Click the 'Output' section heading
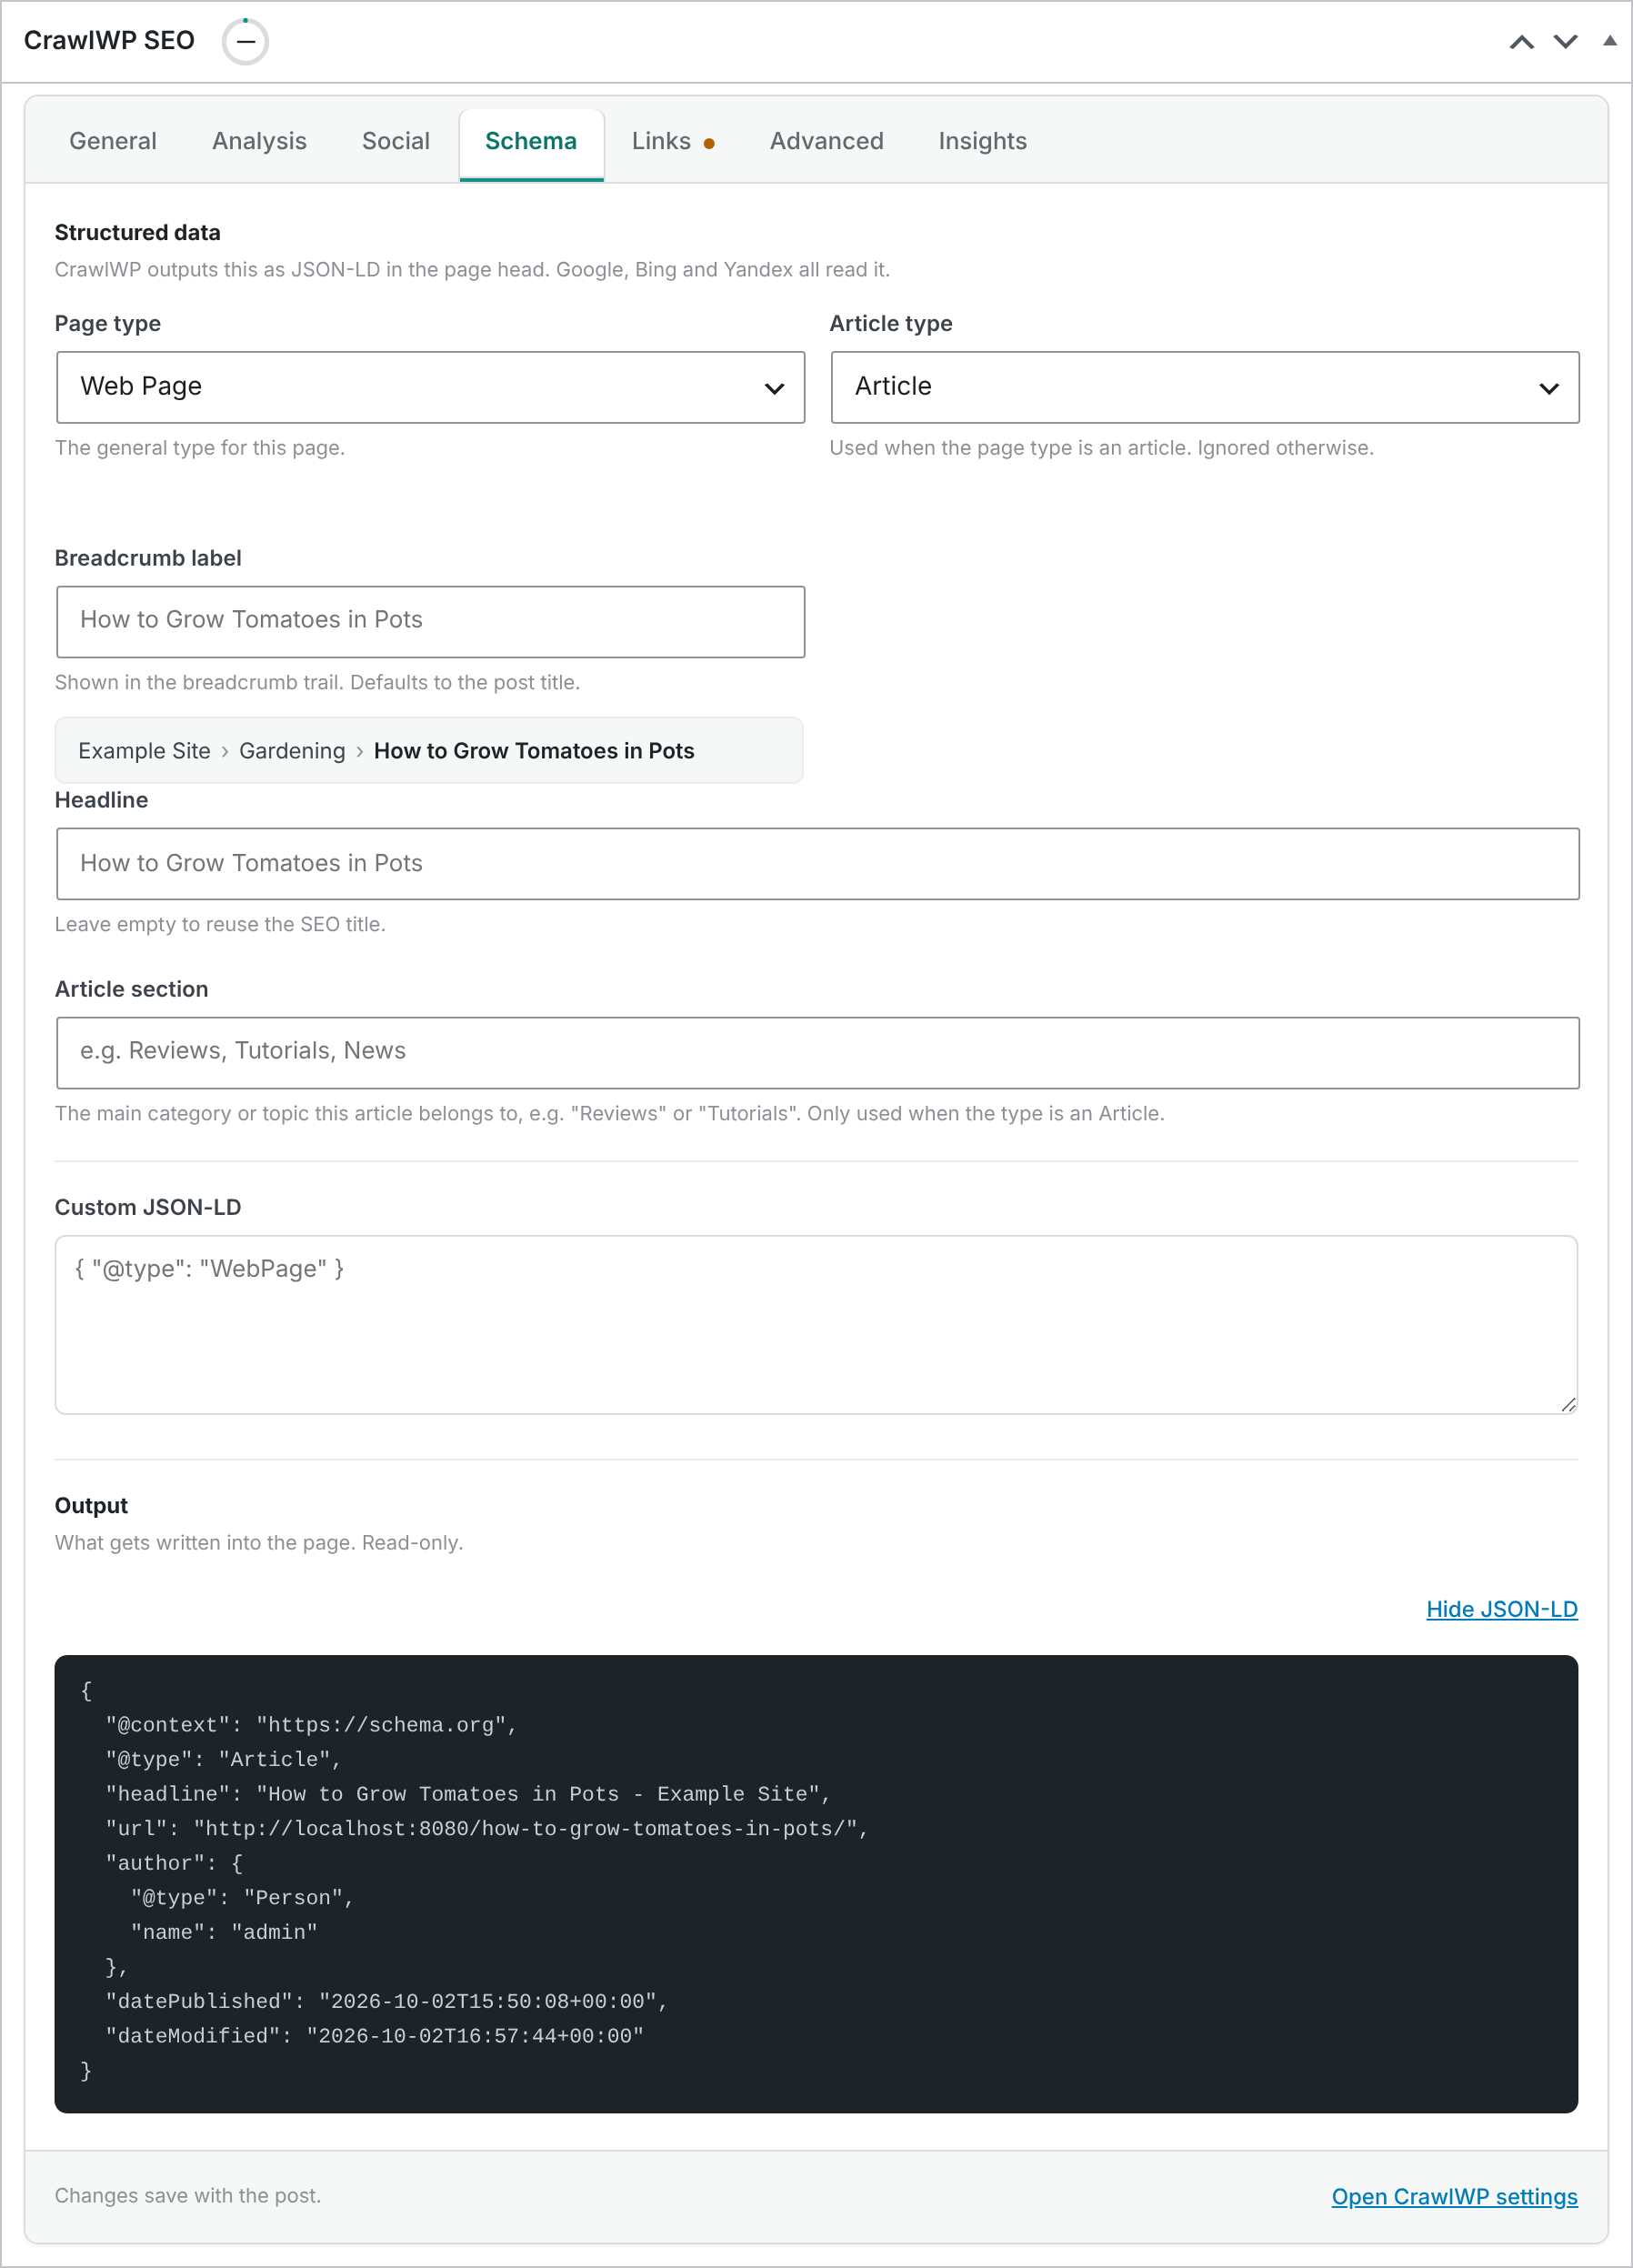Image resolution: width=1633 pixels, height=2268 pixels. pyautogui.click(x=91, y=1506)
